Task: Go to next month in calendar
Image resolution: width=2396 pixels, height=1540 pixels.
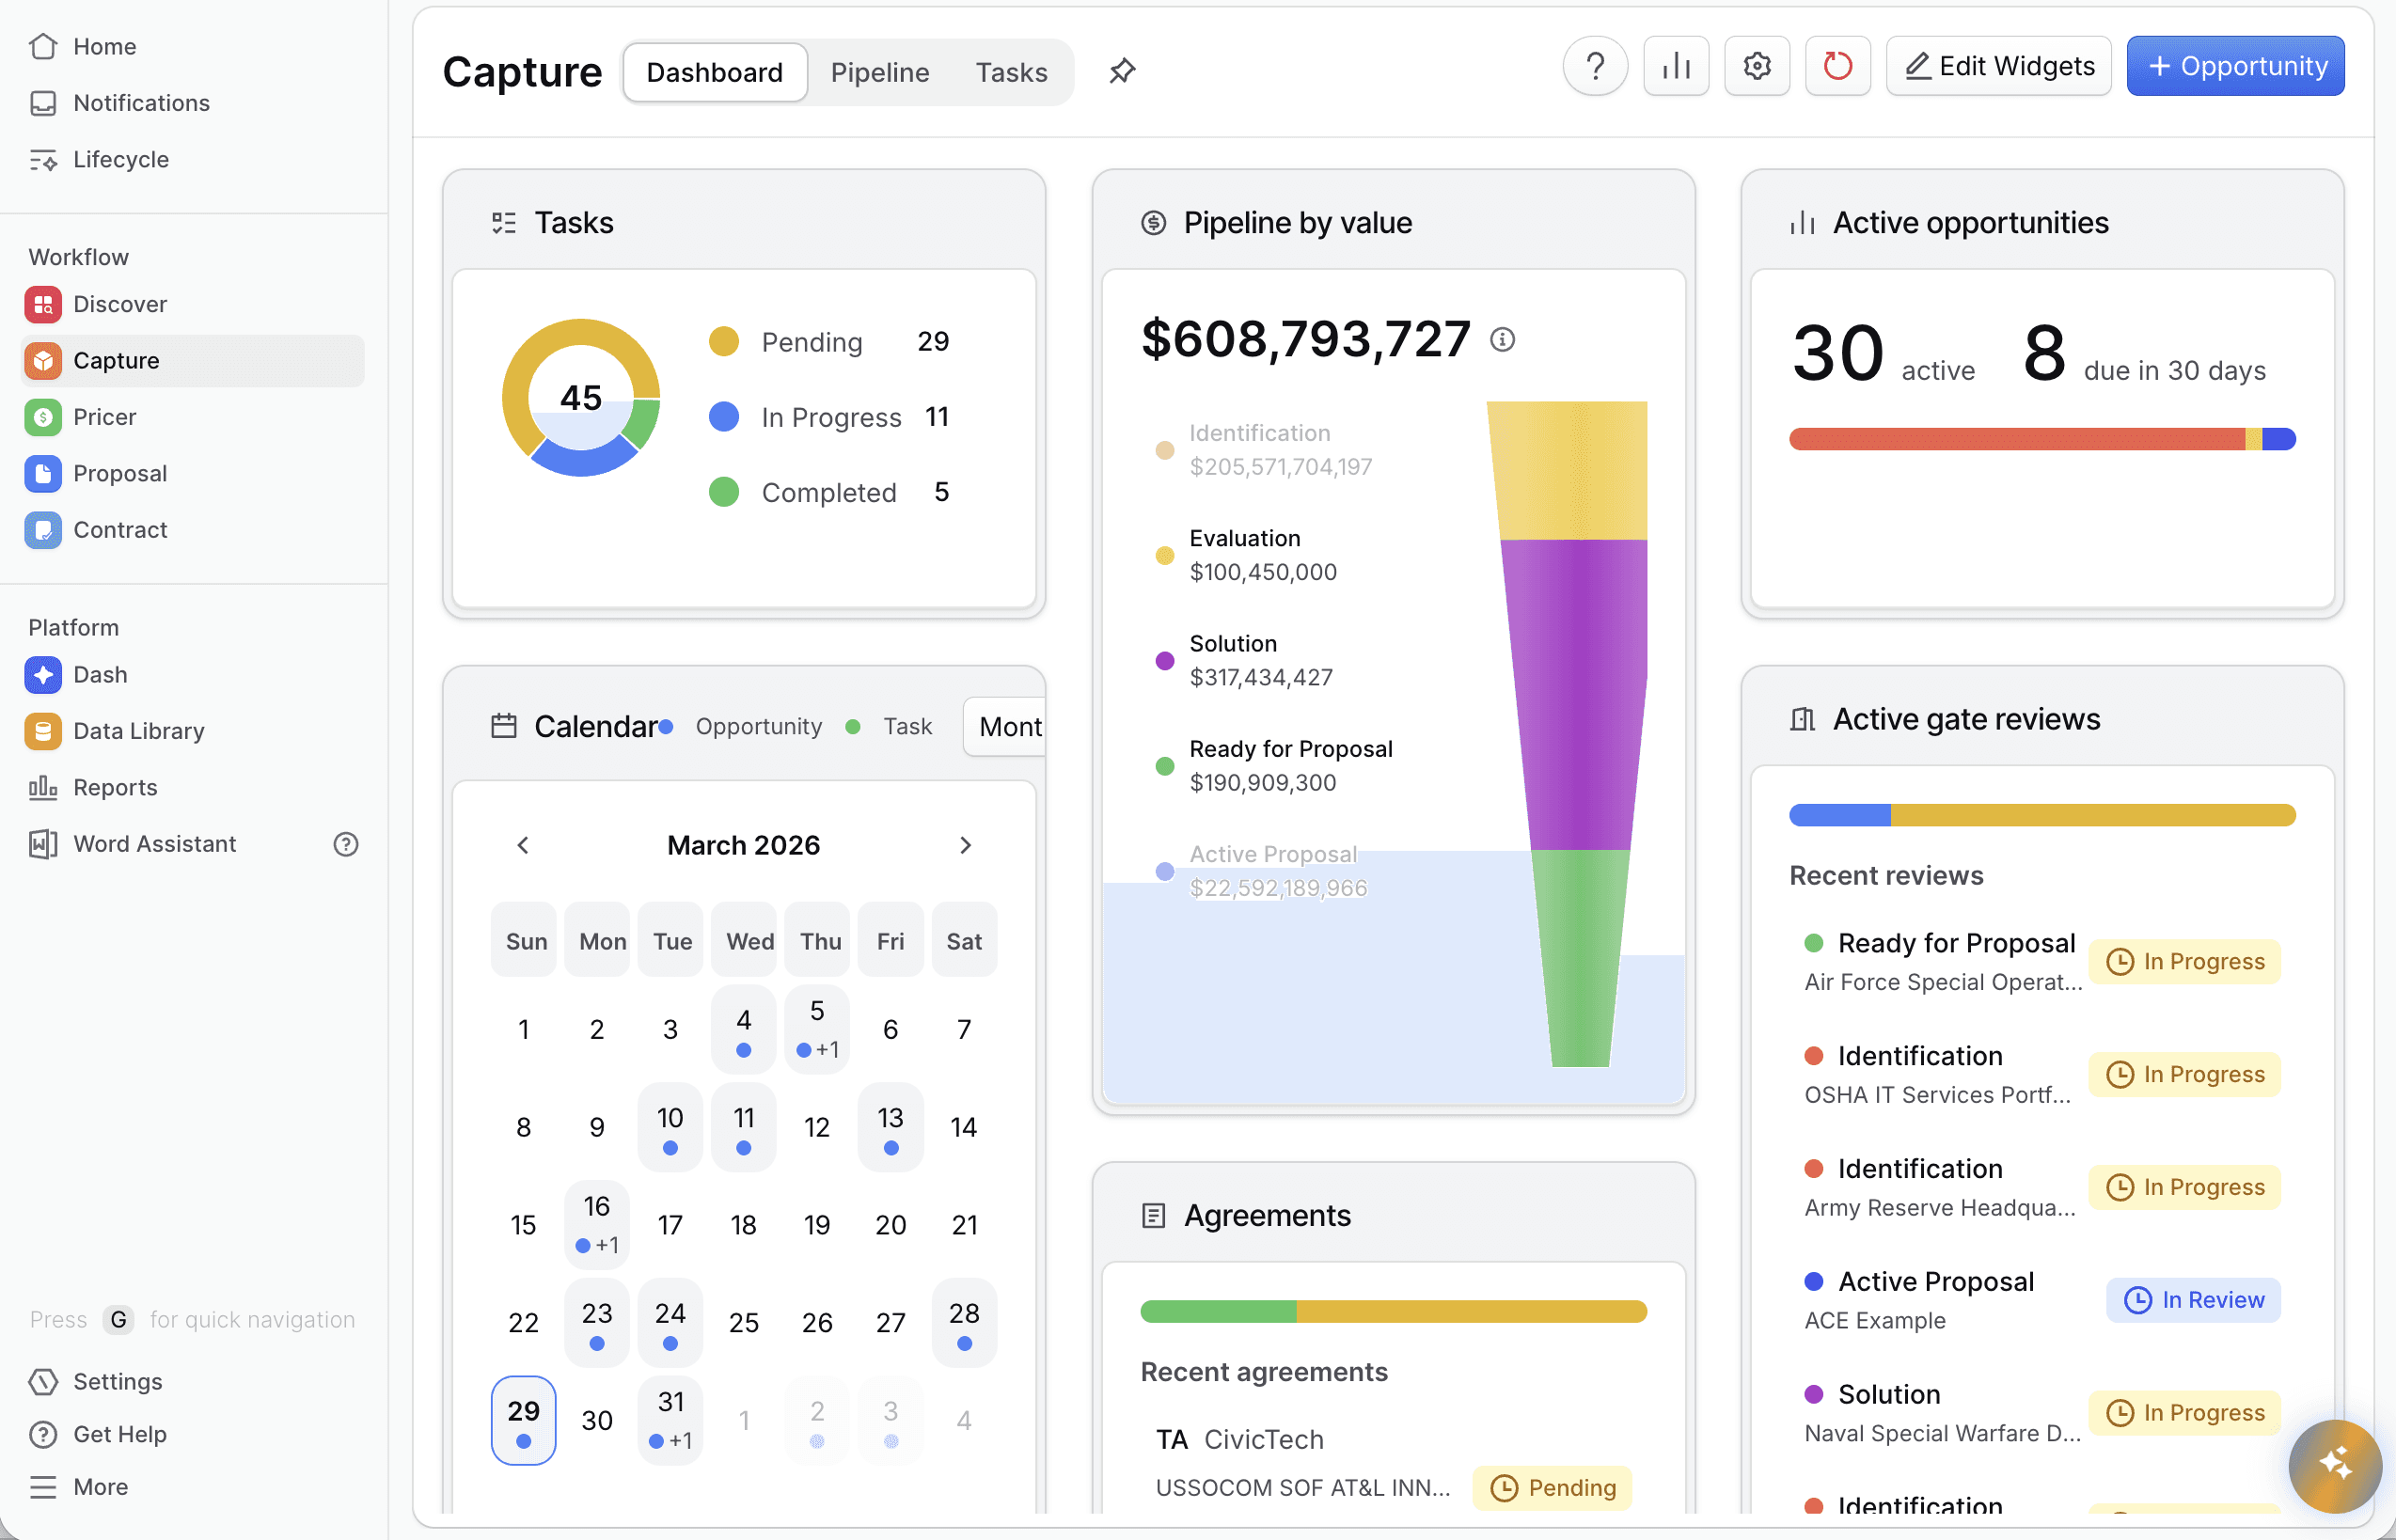Action: tap(965, 846)
